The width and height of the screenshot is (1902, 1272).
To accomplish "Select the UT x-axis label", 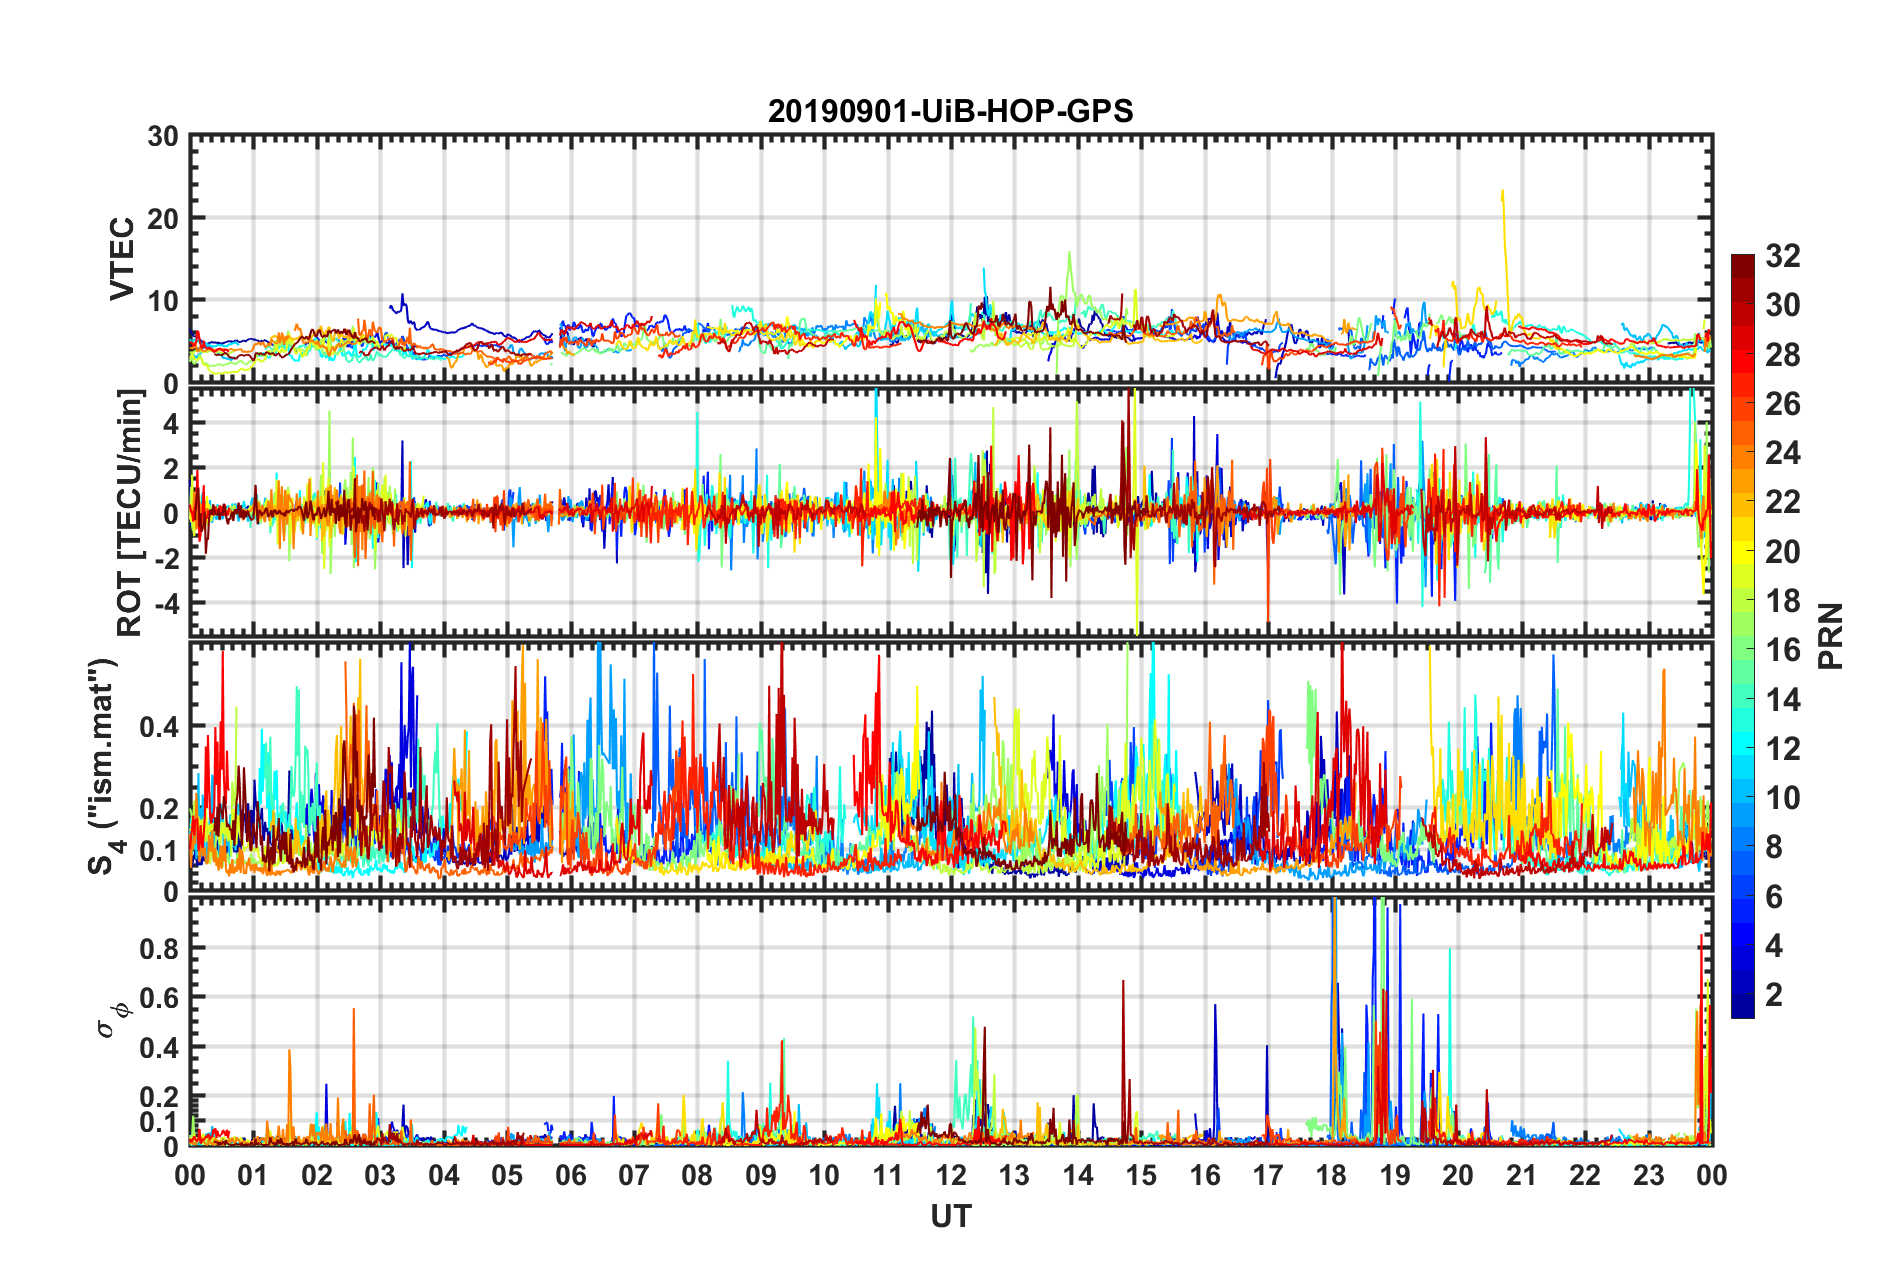I will (950, 1216).
